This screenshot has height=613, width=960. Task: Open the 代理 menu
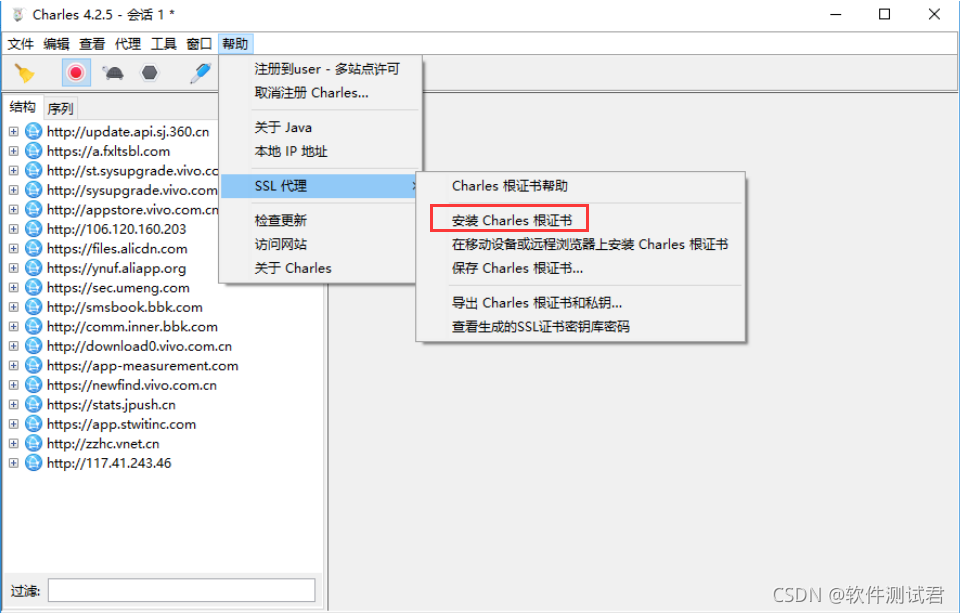pos(127,44)
